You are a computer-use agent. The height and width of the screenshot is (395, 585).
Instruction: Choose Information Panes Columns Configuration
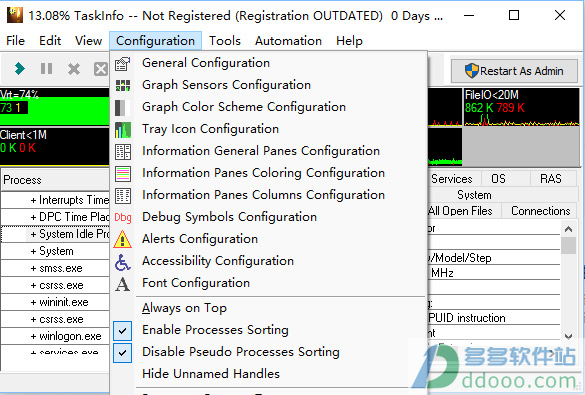[x=263, y=195]
